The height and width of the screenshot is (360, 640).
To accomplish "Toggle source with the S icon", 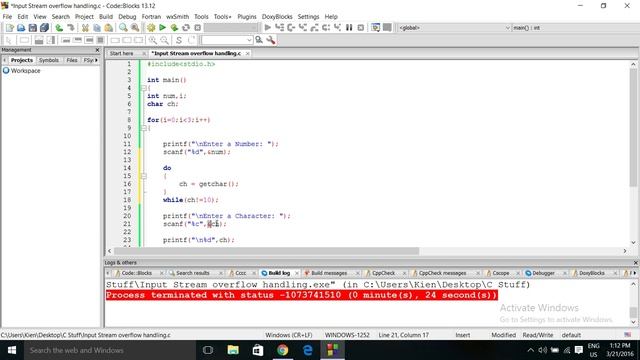I will 179,40.
